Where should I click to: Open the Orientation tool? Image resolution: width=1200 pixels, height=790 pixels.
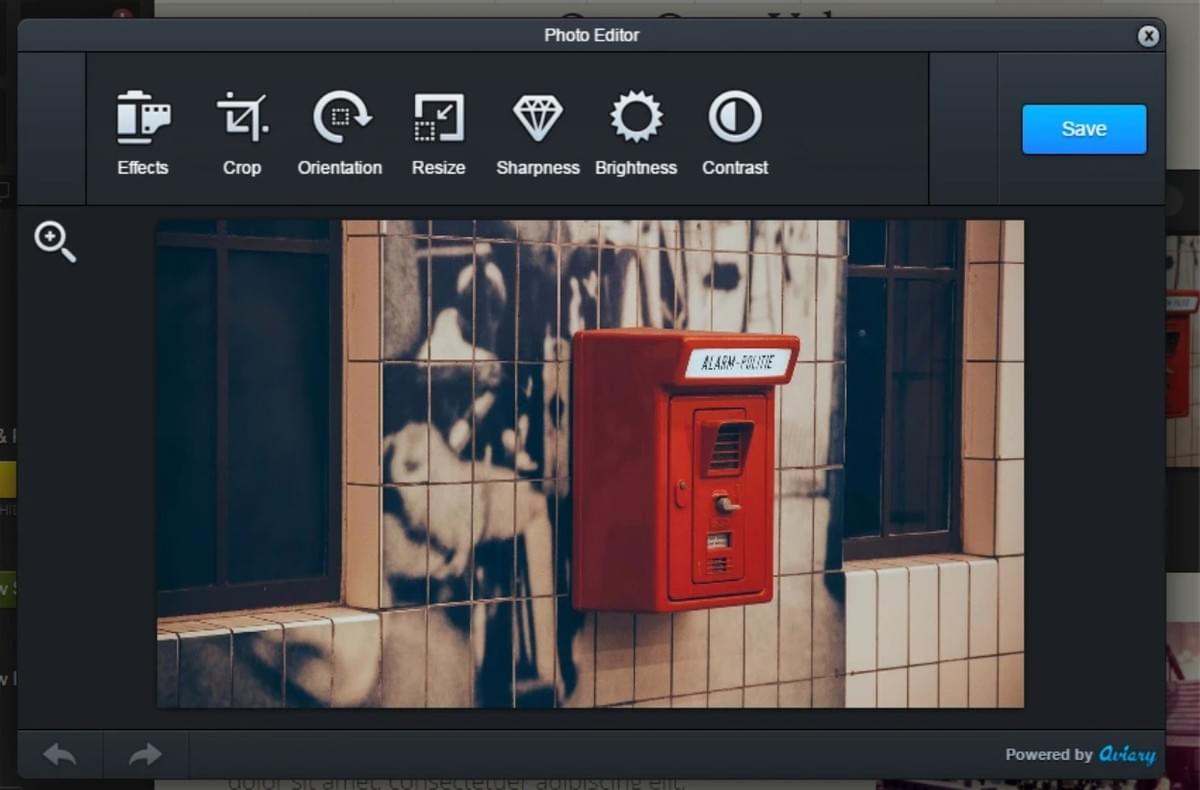[x=340, y=132]
